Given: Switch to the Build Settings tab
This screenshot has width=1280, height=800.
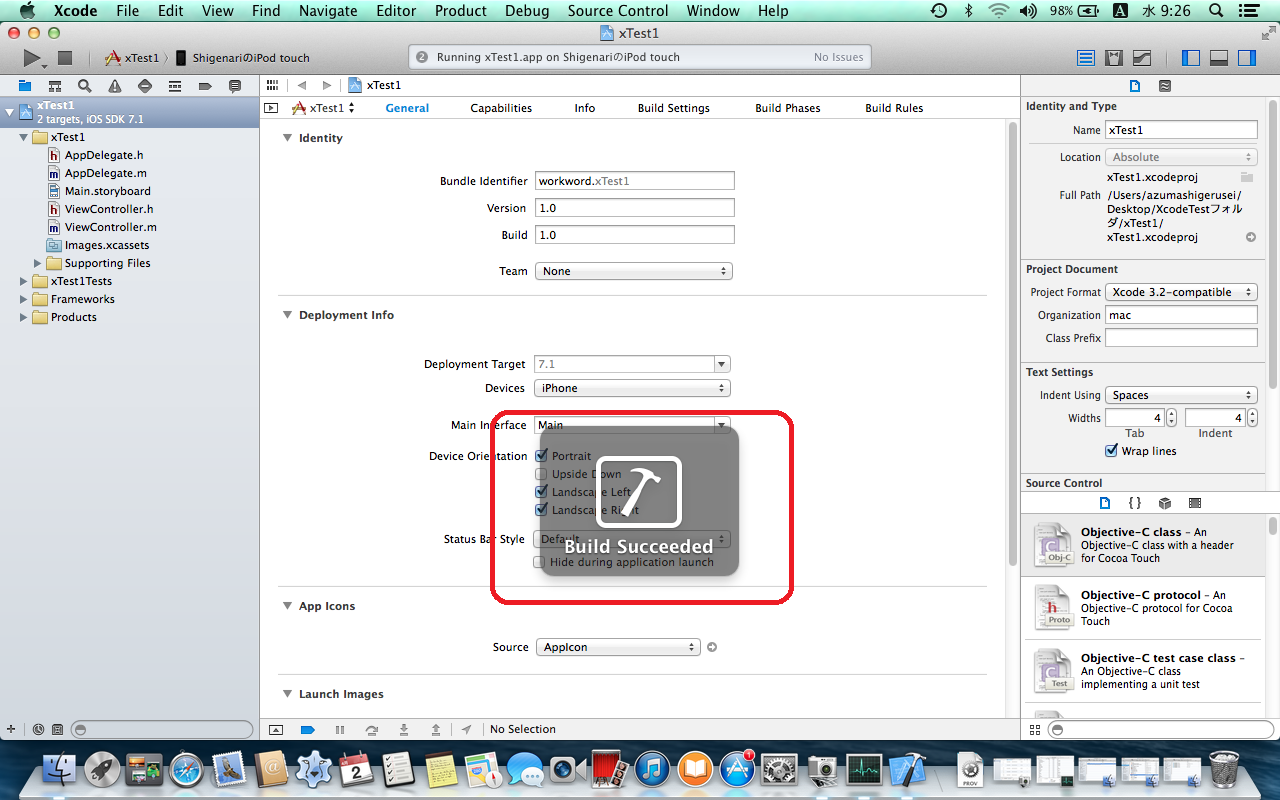Looking at the screenshot, I should pyautogui.click(x=674, y=108).
